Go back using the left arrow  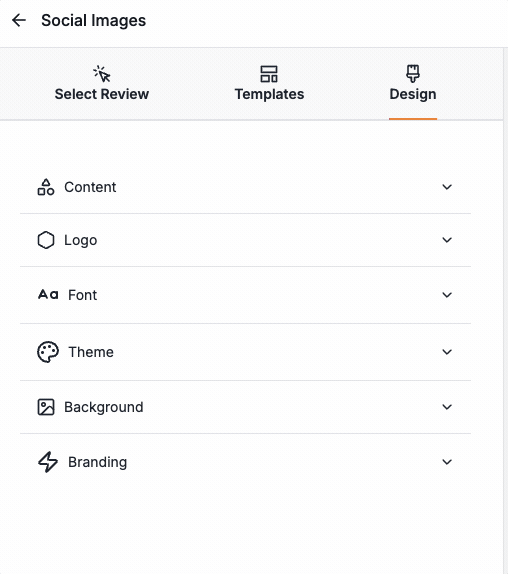pos(19,20)
